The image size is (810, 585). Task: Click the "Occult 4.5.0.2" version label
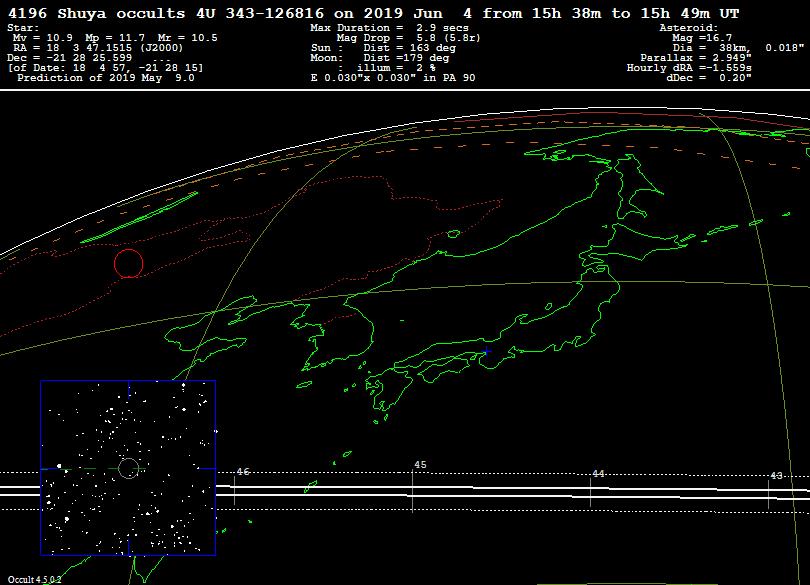(x=34, y=579)
